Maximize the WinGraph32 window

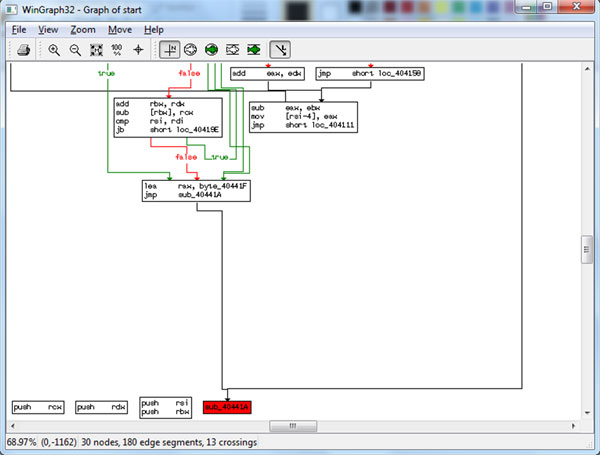tap(548, 7)
